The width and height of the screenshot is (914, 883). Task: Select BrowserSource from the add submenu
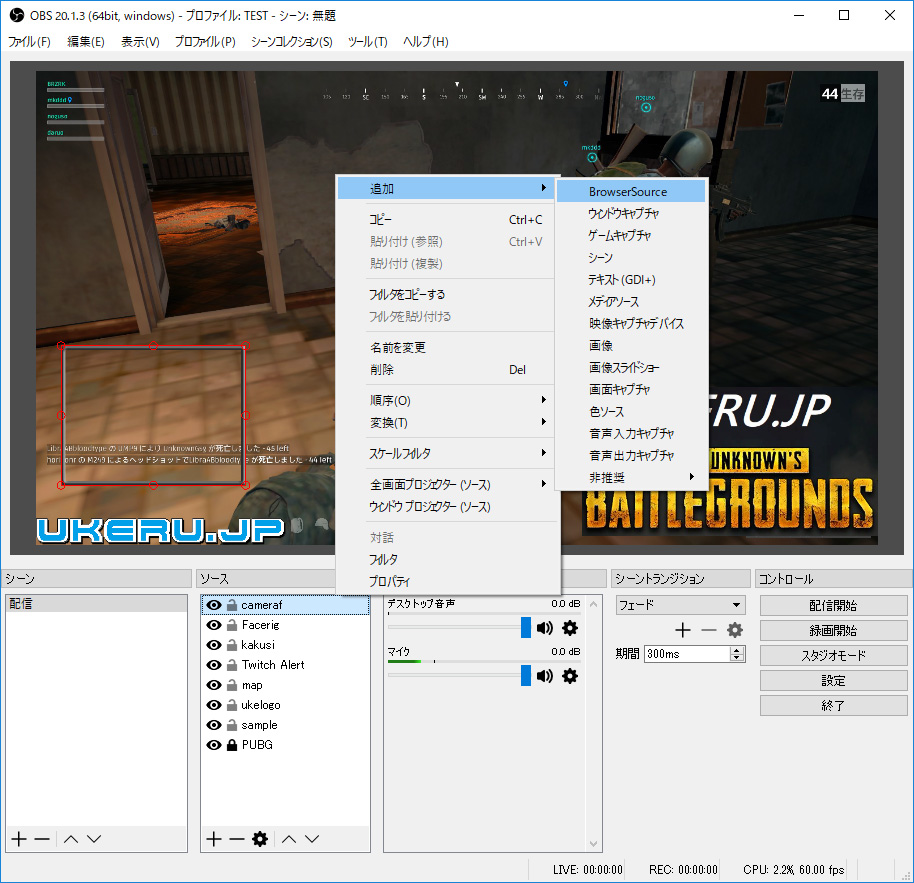[x=628, y=191]
